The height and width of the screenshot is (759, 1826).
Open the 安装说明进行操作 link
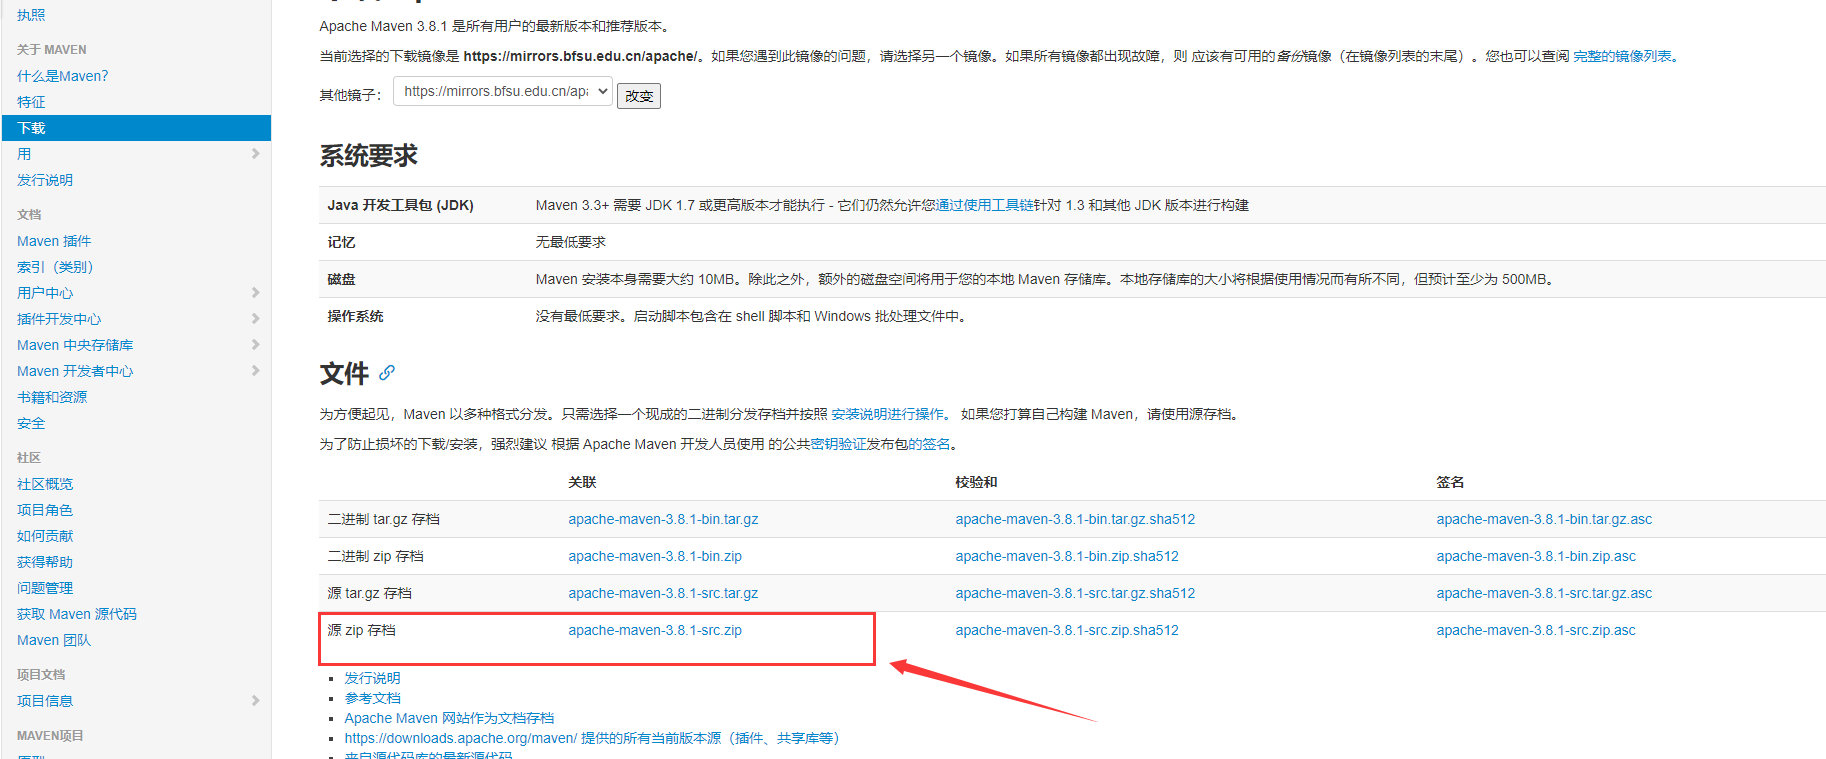pos(887,414)
